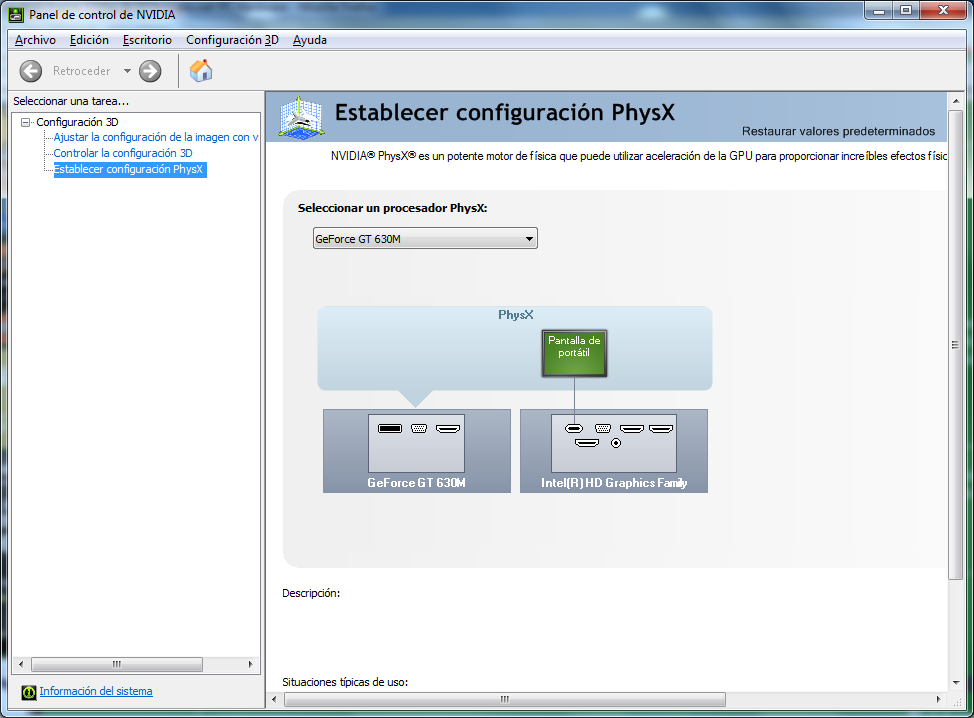Click the Establecer configuración PhysX page heading
The image size is (974, 718).
tap(504, 112)
